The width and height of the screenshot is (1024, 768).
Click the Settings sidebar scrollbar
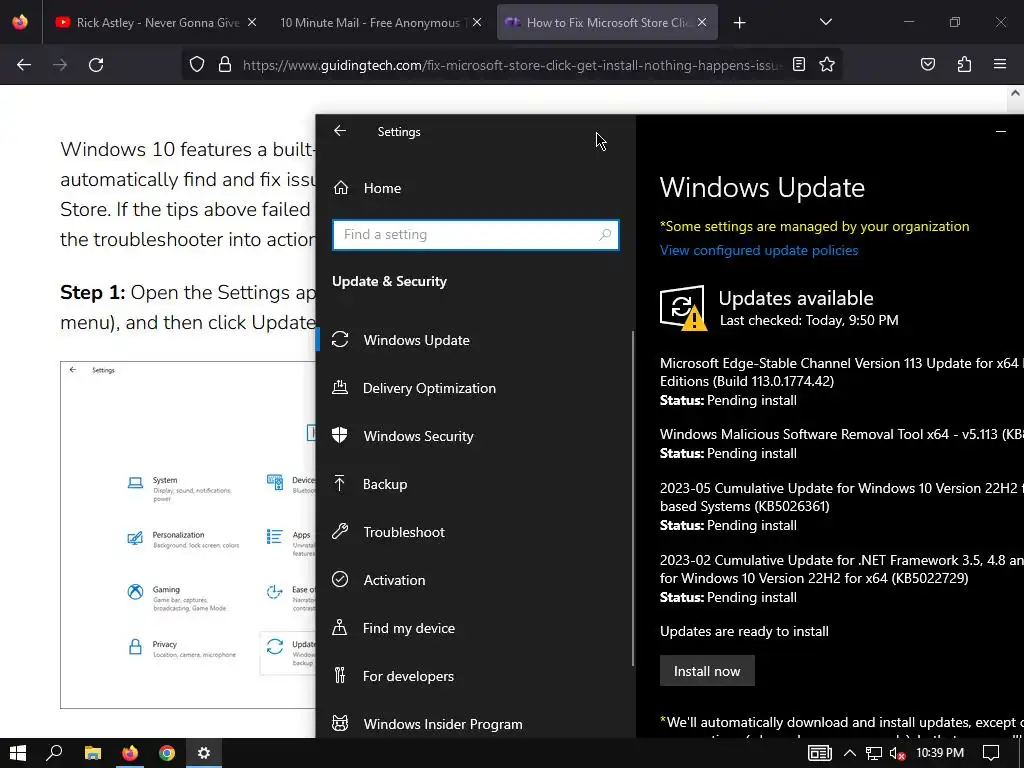tap(633, 498)
